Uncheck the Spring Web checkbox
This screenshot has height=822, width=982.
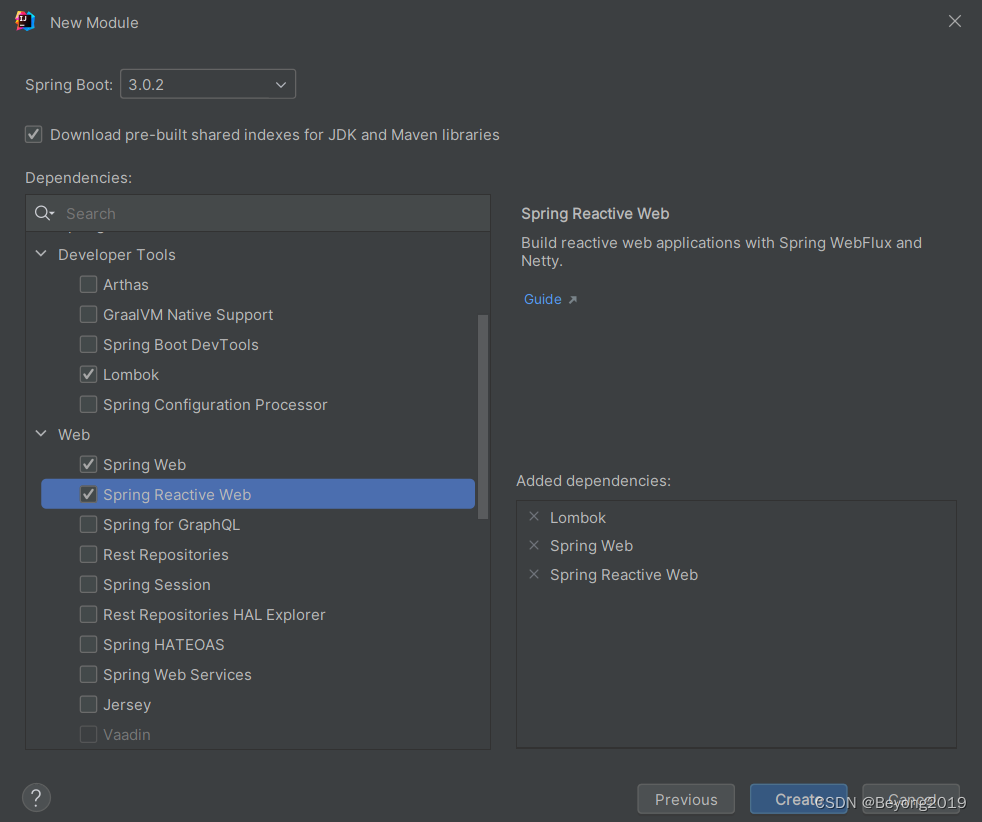[x=88, y=465]
